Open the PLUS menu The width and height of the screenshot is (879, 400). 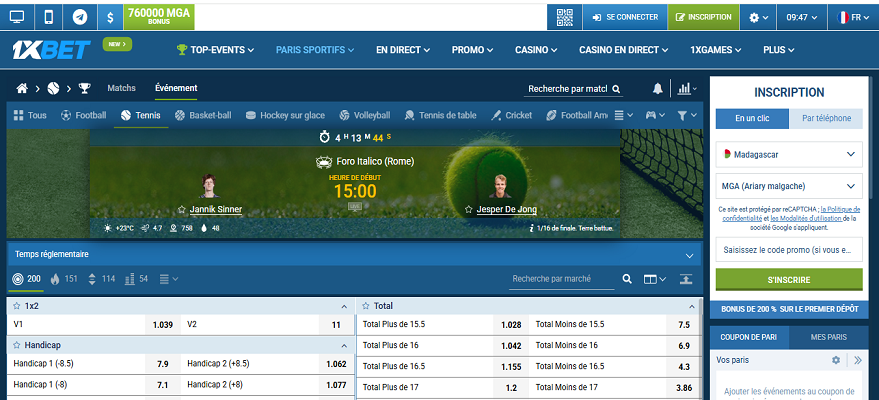tap(779, 50)
